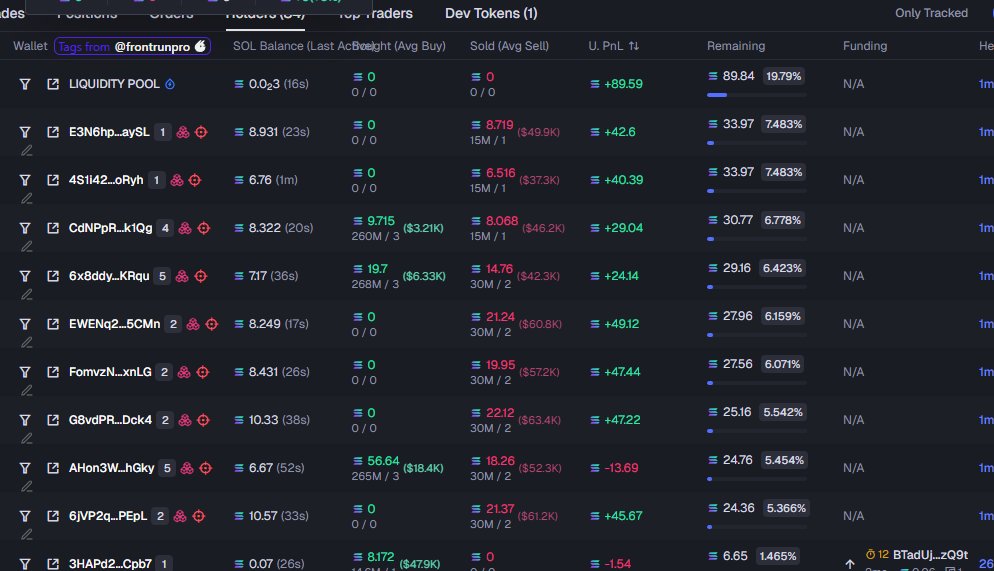Click the Remaining column header

736,46
